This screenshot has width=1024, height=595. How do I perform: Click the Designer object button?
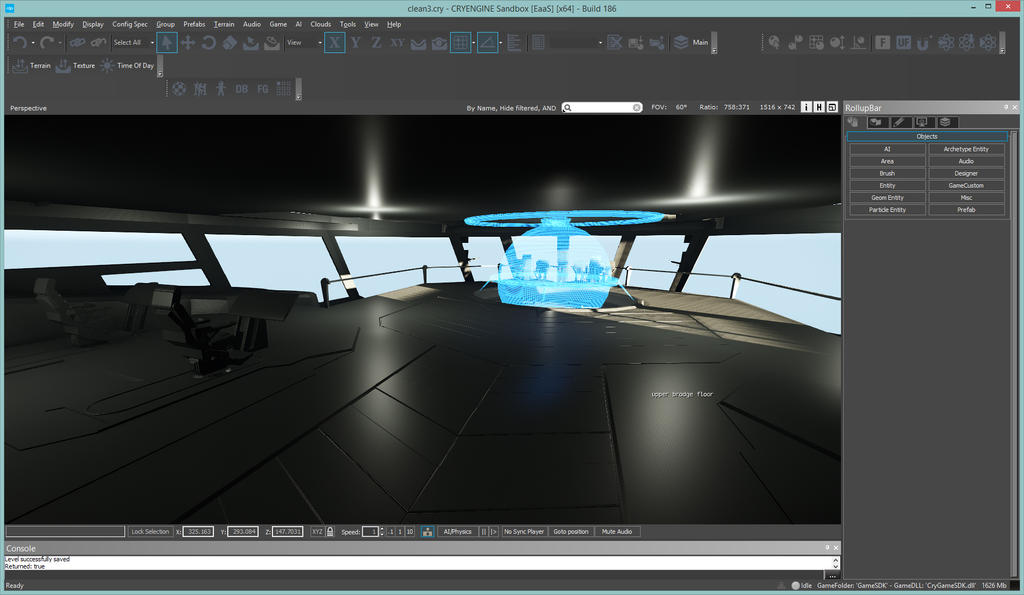coord(966,173)
